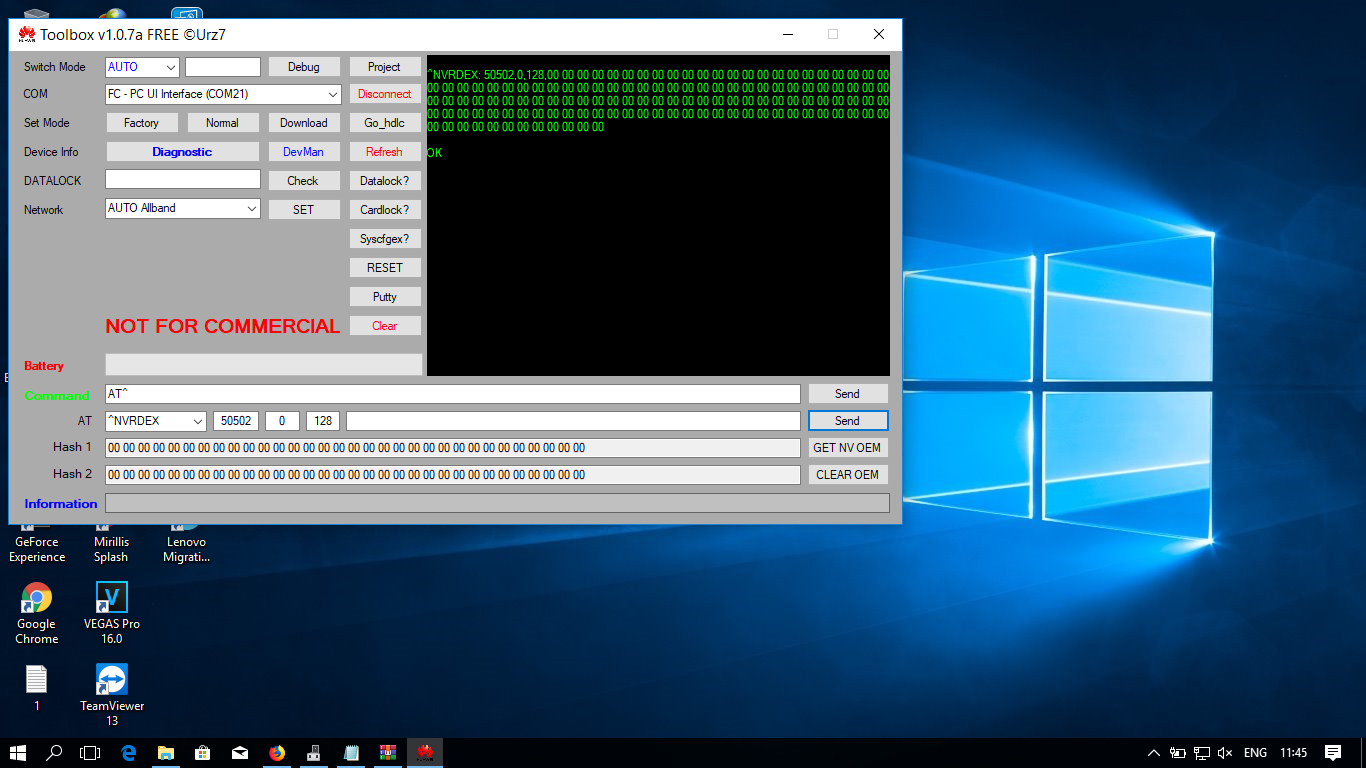
Task: Click the blue Diagnostic button
Action: tap(182, 152)
